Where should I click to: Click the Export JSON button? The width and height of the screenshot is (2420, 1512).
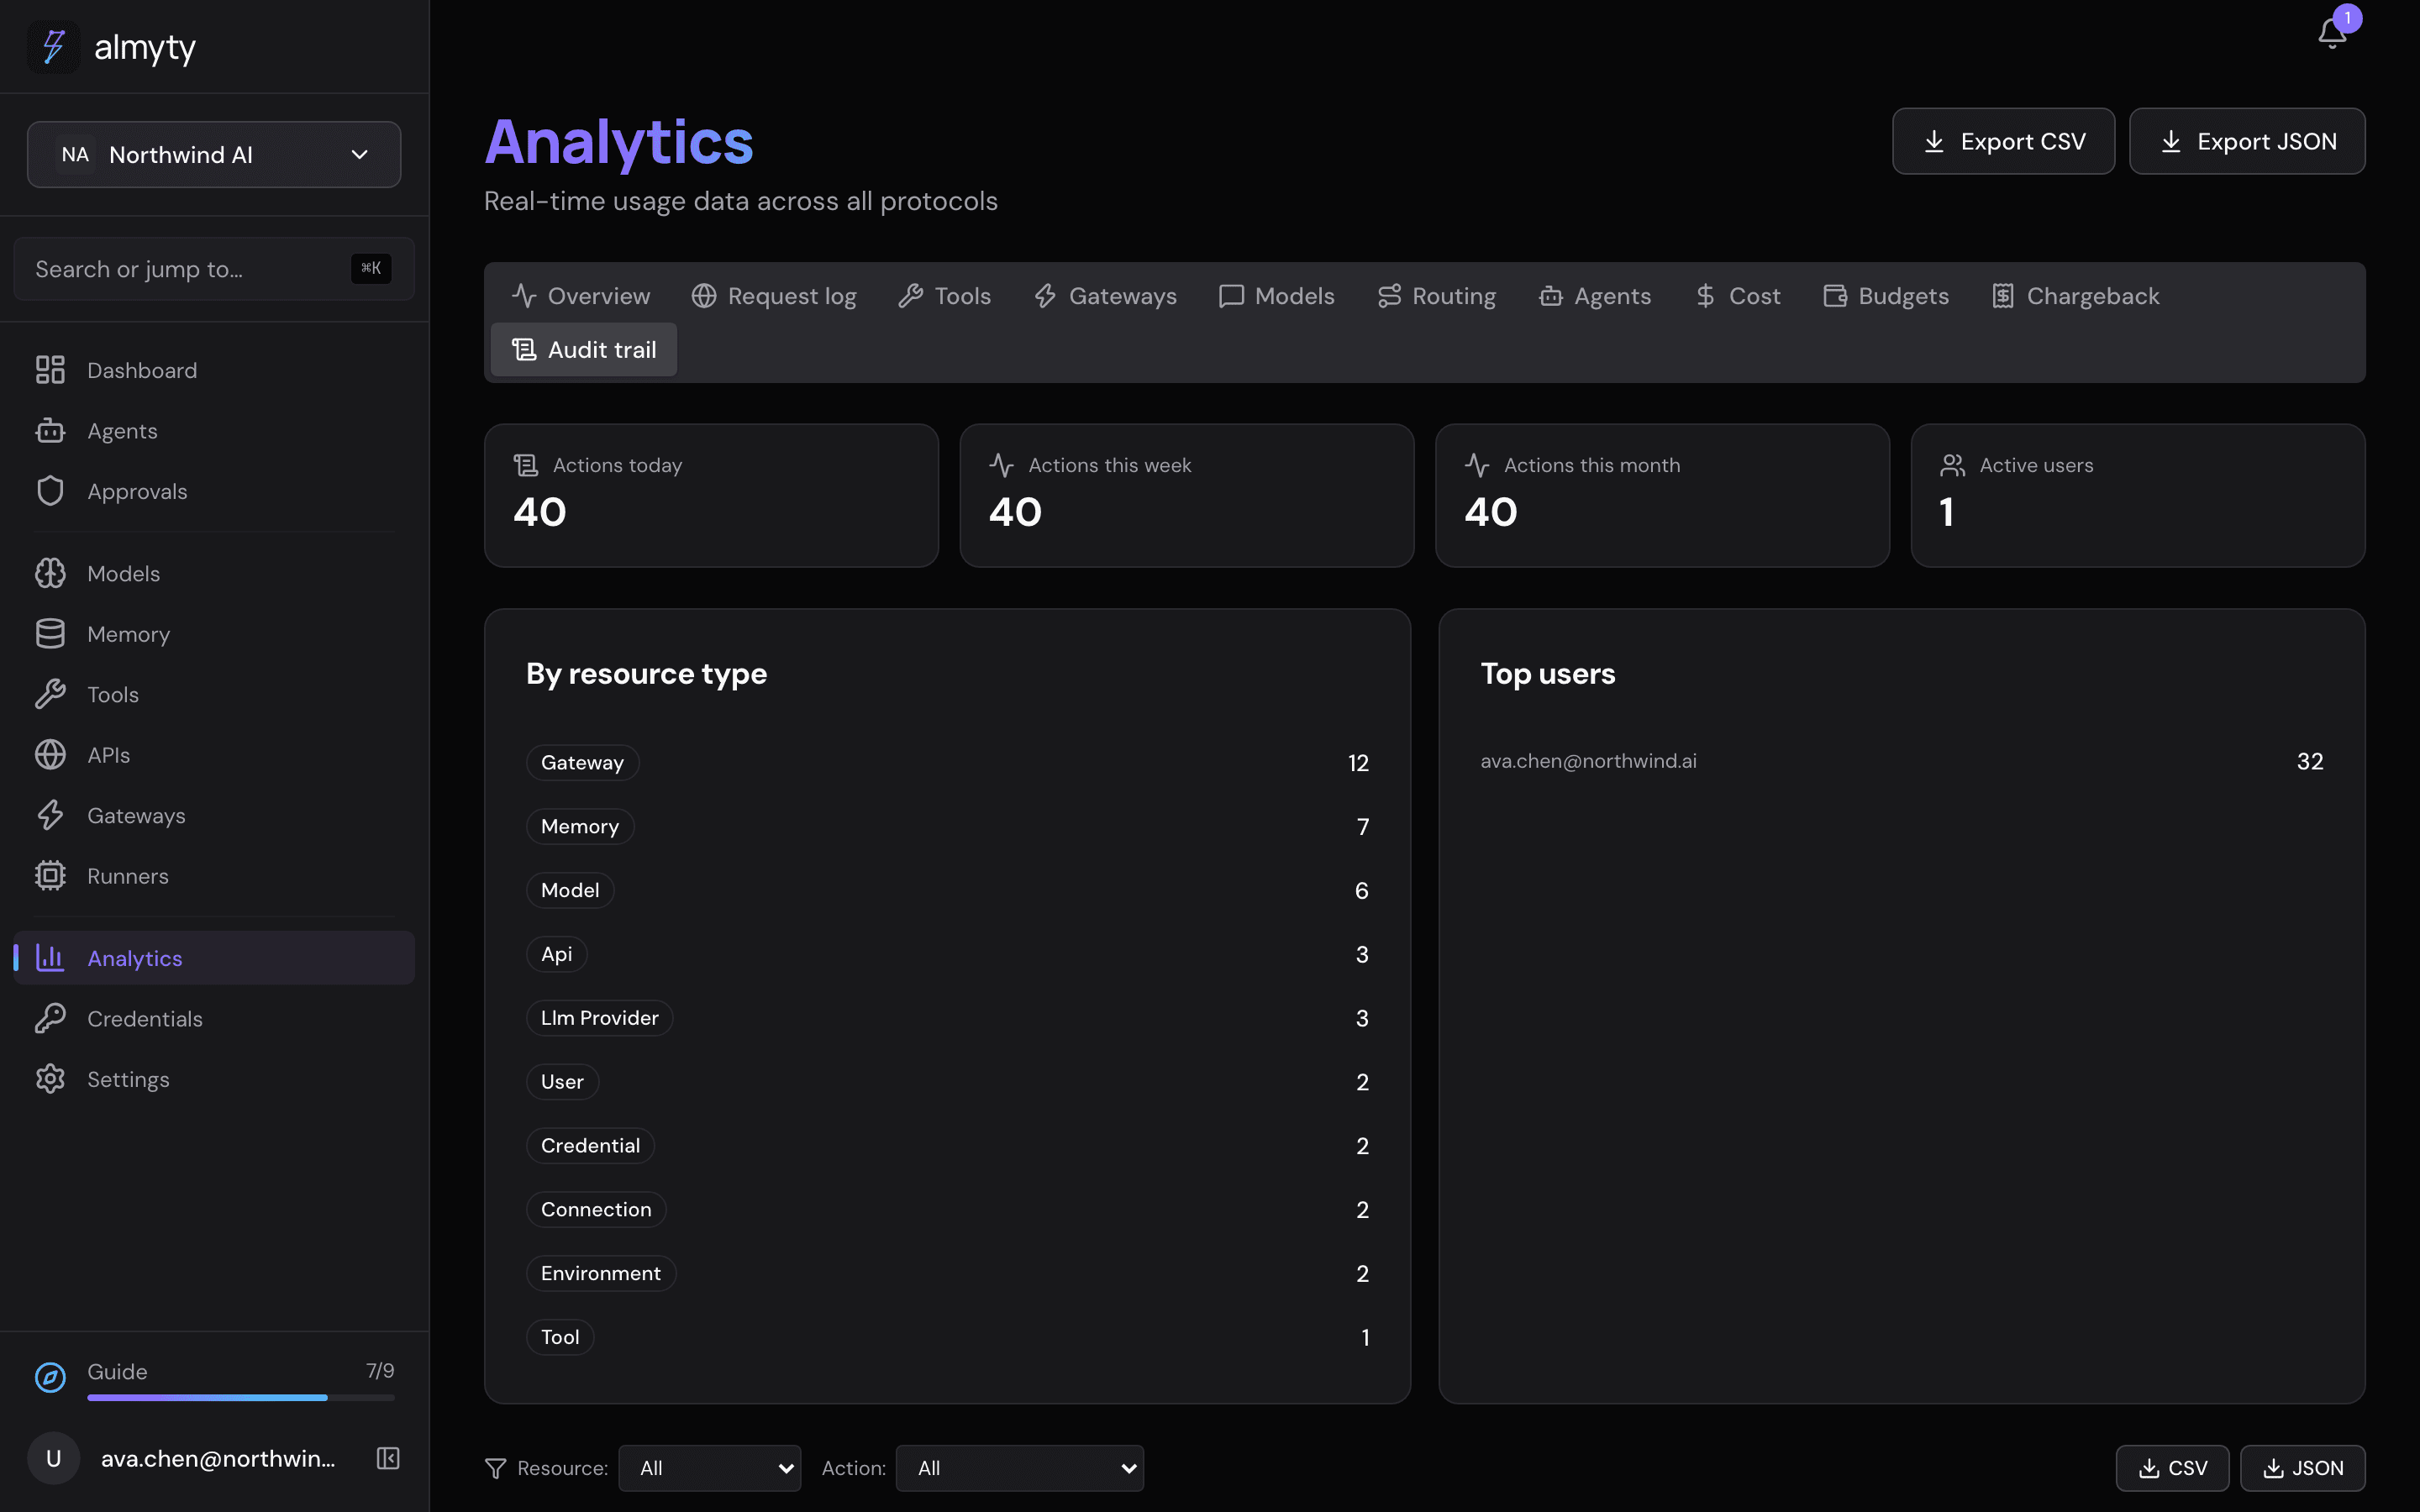click(x=2247, y=141)
